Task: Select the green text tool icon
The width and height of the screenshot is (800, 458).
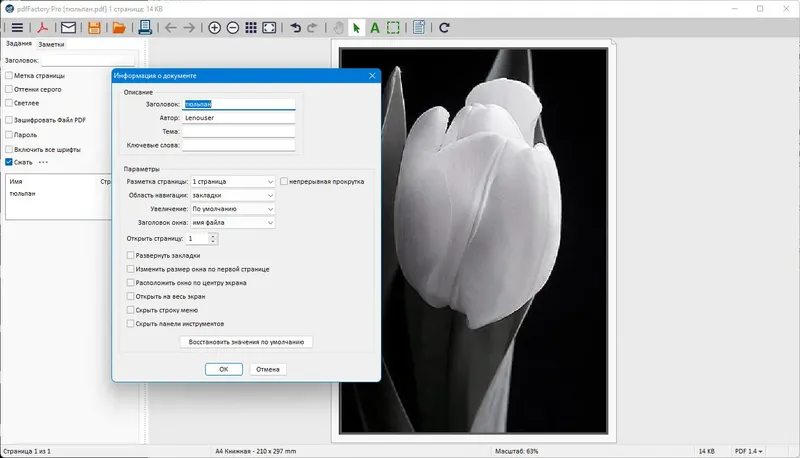Action: 375,28
